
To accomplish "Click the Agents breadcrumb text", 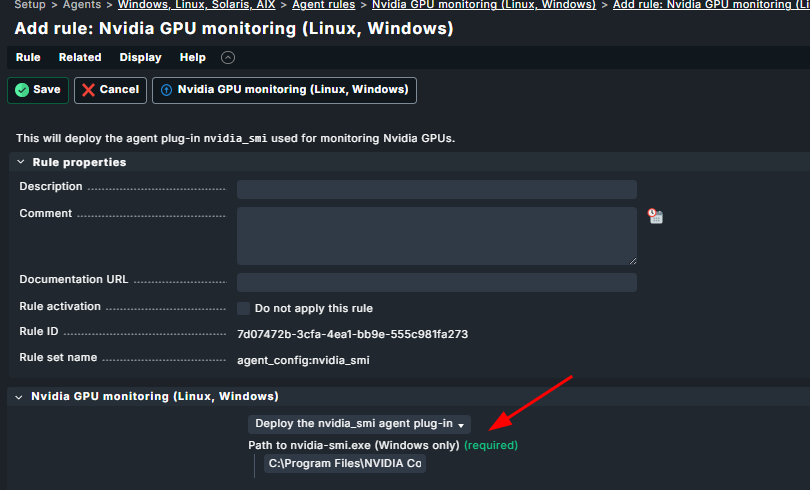I will pos(82,5).
